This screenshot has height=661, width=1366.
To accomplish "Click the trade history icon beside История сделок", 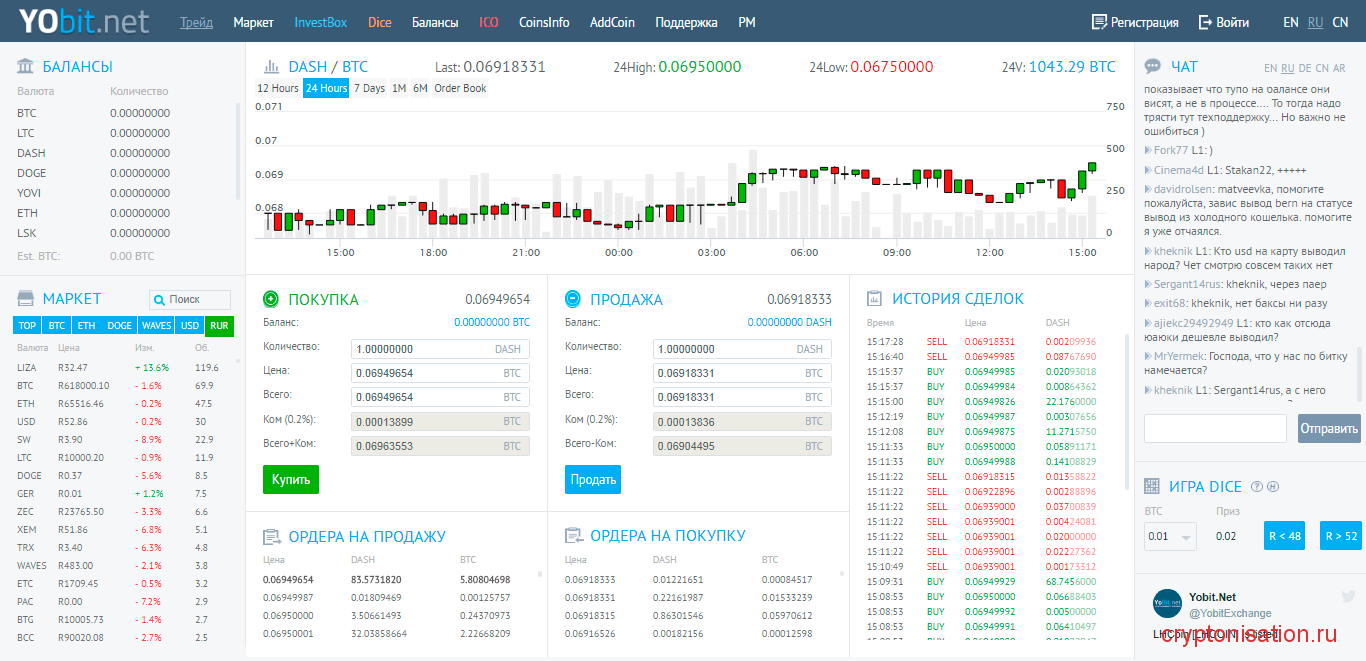I will [874, 299].
